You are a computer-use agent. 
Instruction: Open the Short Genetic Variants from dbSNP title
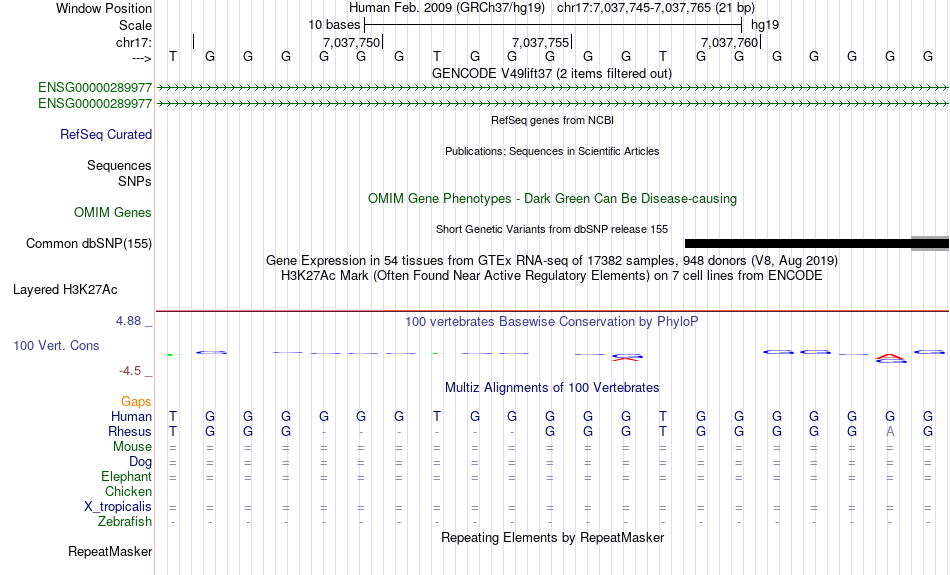tap(552, 229)
